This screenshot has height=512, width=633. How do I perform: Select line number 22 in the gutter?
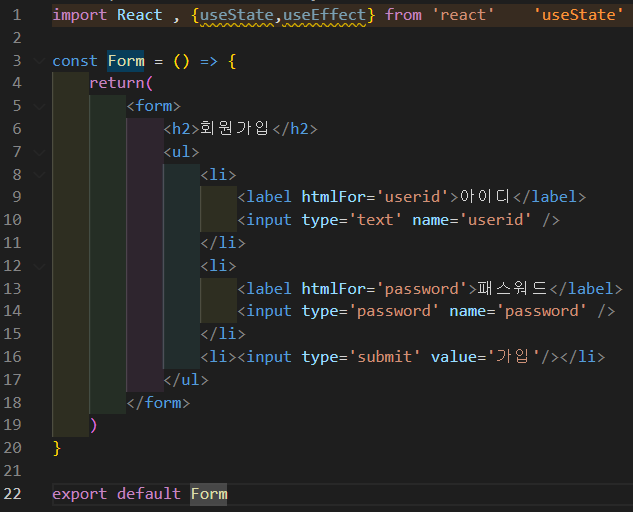pos(13,494)
